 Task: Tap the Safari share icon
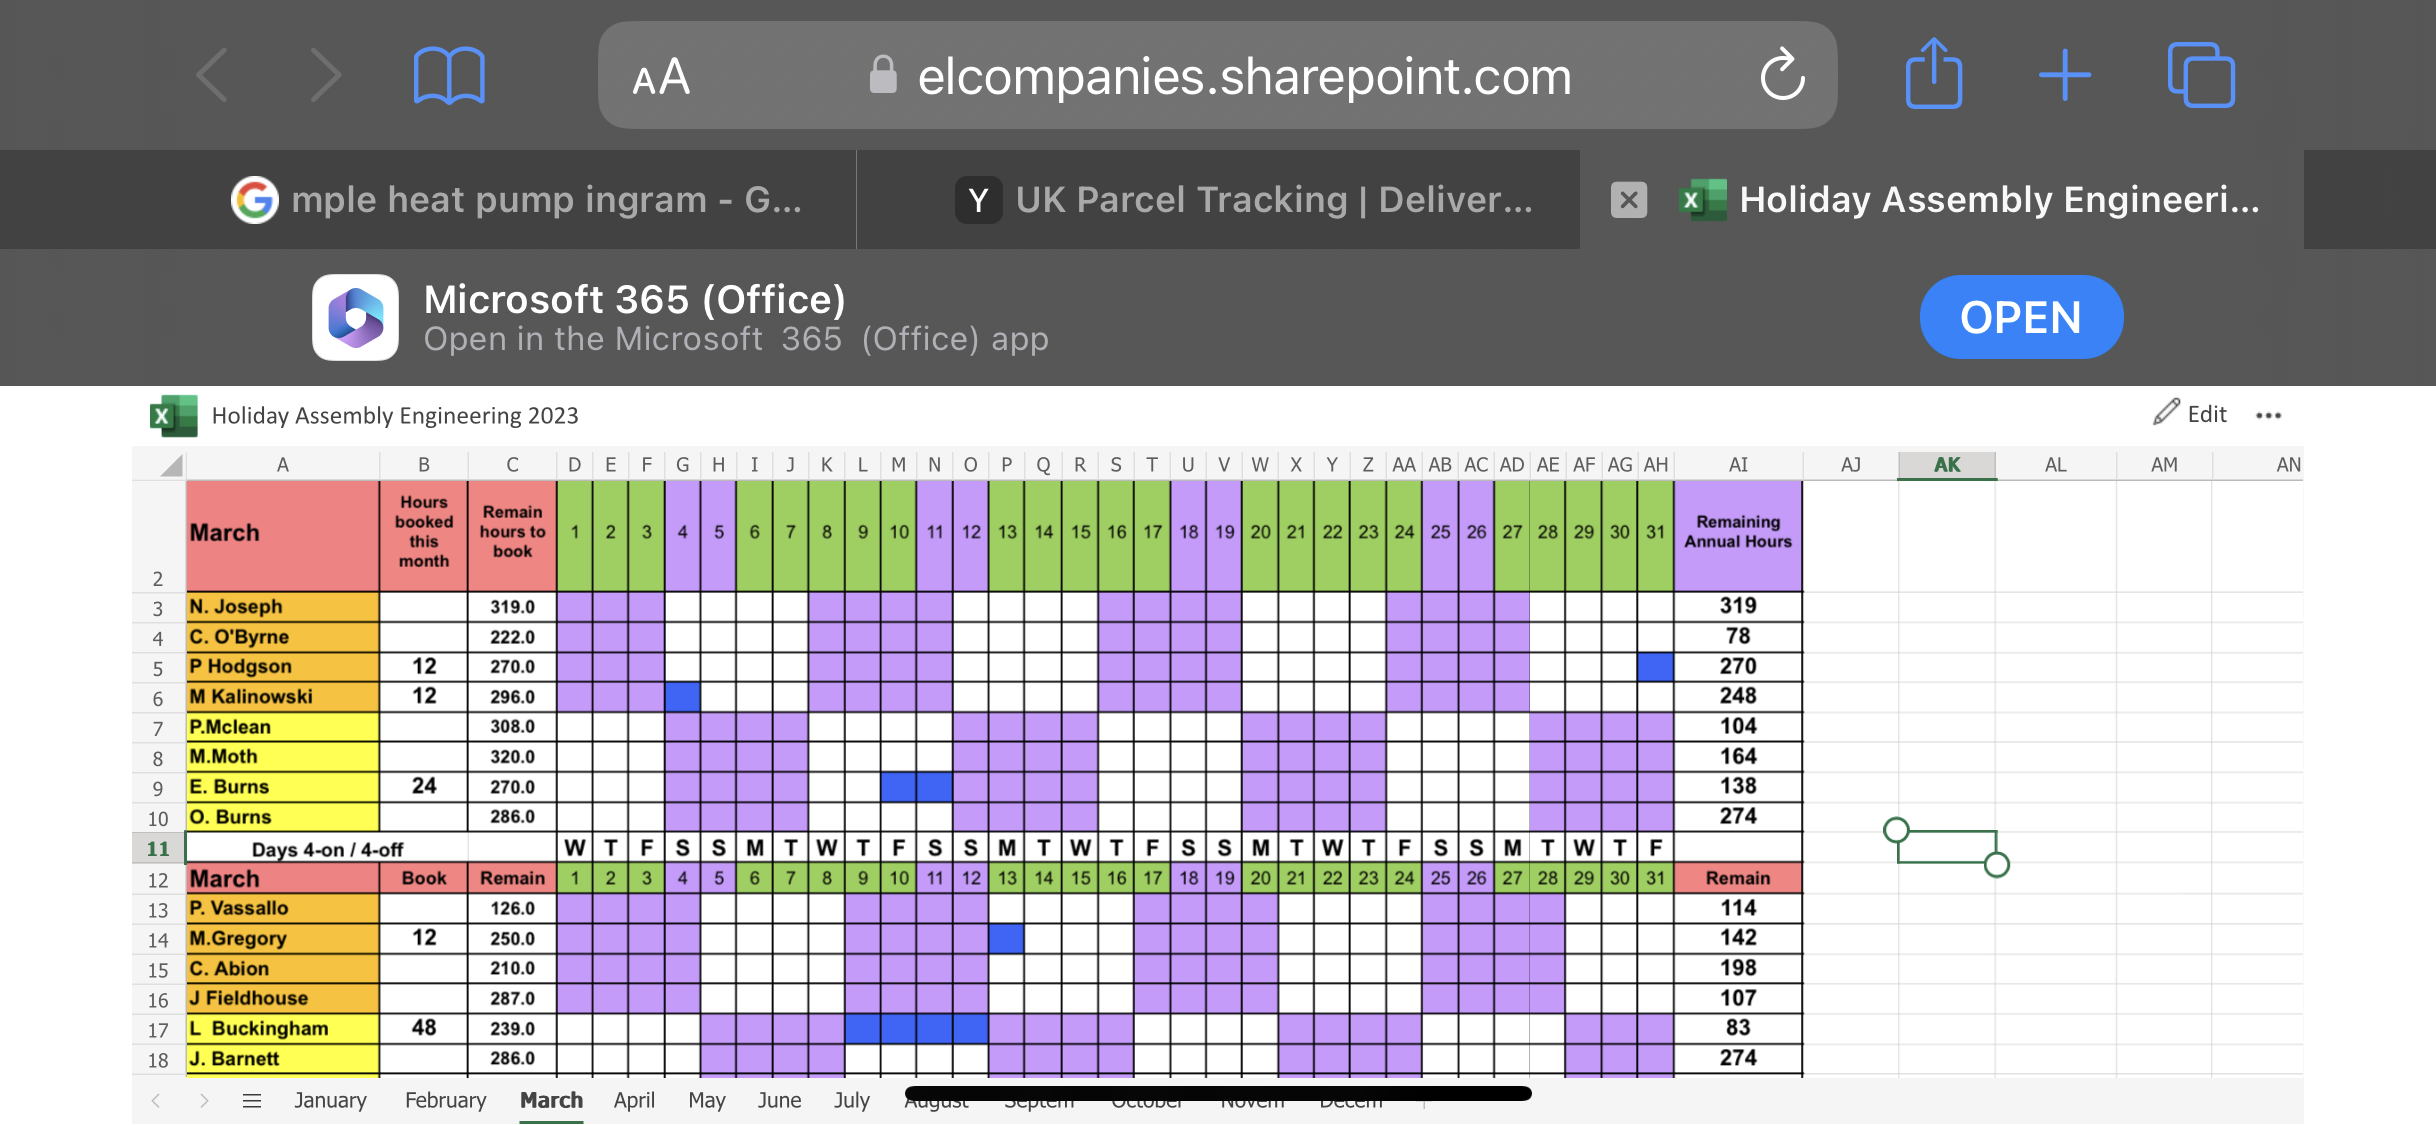pyautogui.click(x=1933, y=74)
